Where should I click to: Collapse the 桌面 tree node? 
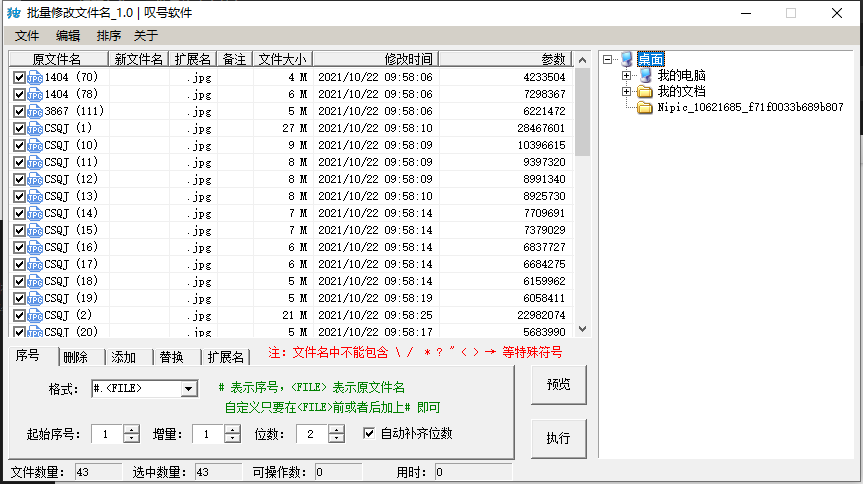pyautogui.click(x=608, y=59)
